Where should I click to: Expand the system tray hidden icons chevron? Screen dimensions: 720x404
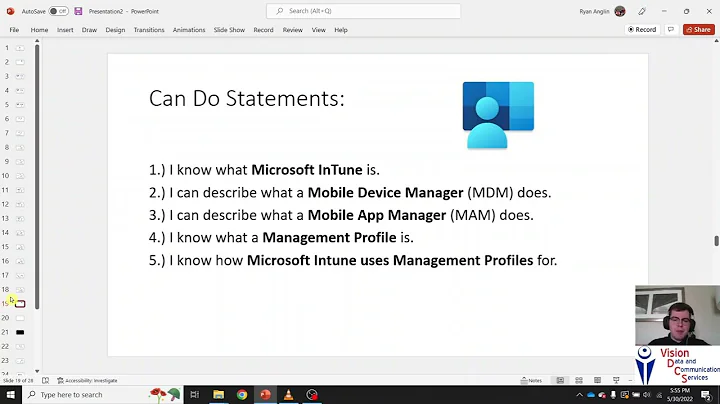[x=579, y=395]
